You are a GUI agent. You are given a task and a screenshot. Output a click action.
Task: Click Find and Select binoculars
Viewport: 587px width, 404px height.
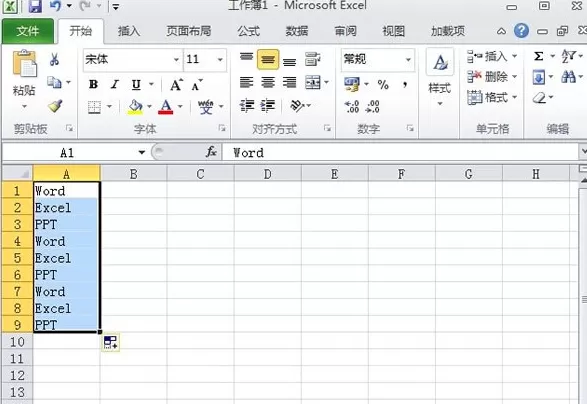pos(568,77)
